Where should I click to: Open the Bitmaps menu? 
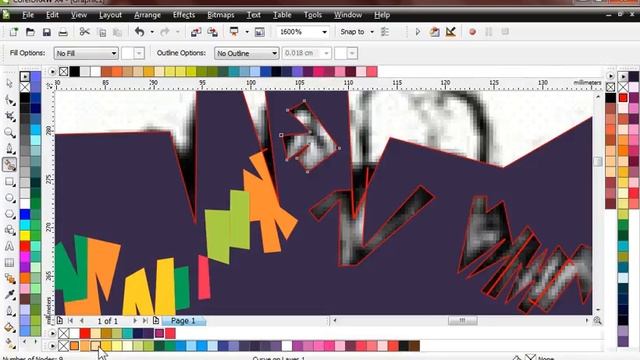[x=221, y=15]
